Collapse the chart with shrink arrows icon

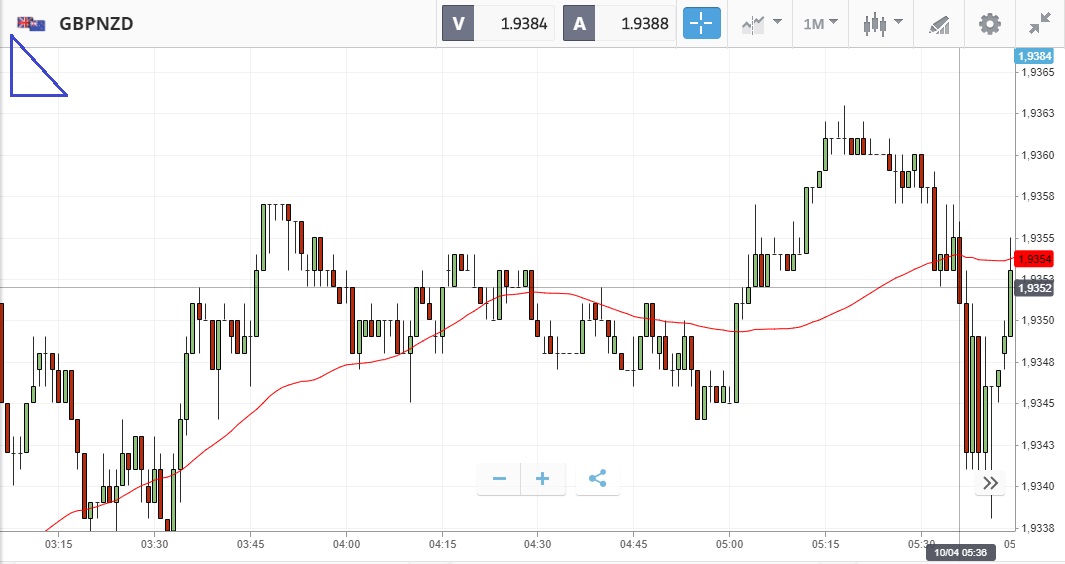tap(1040, 24)
